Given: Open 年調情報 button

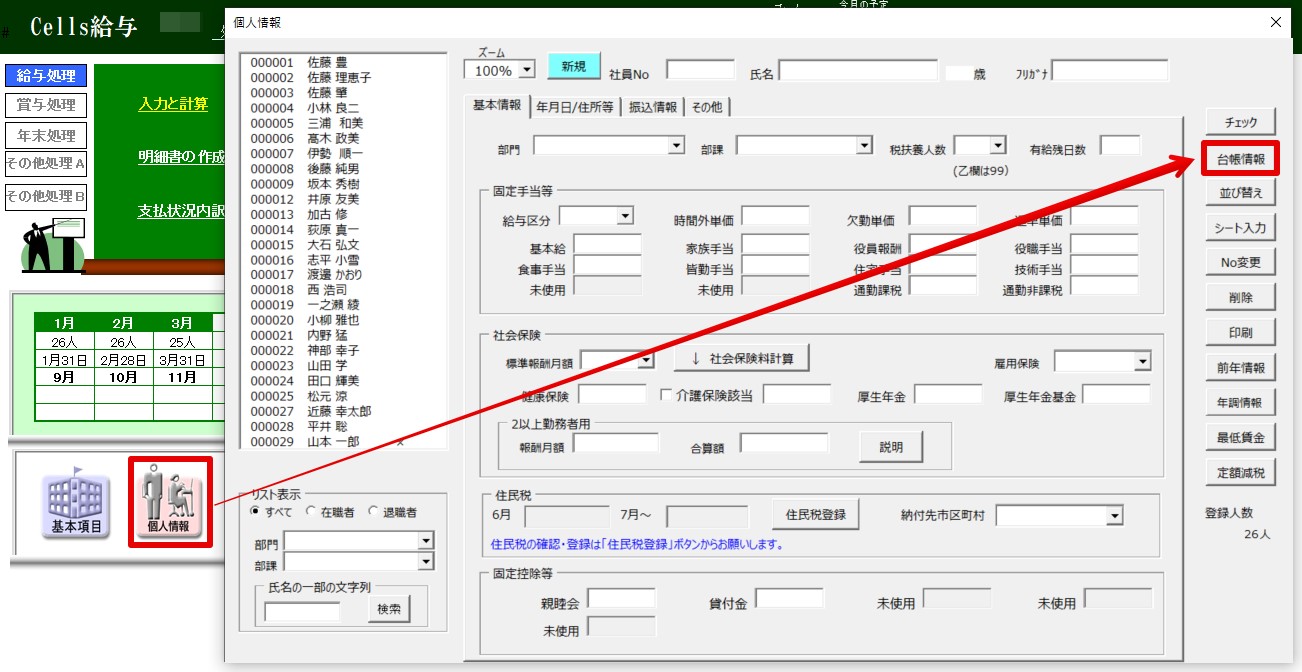Looking at the screenshot, I should pos(1241,403).
